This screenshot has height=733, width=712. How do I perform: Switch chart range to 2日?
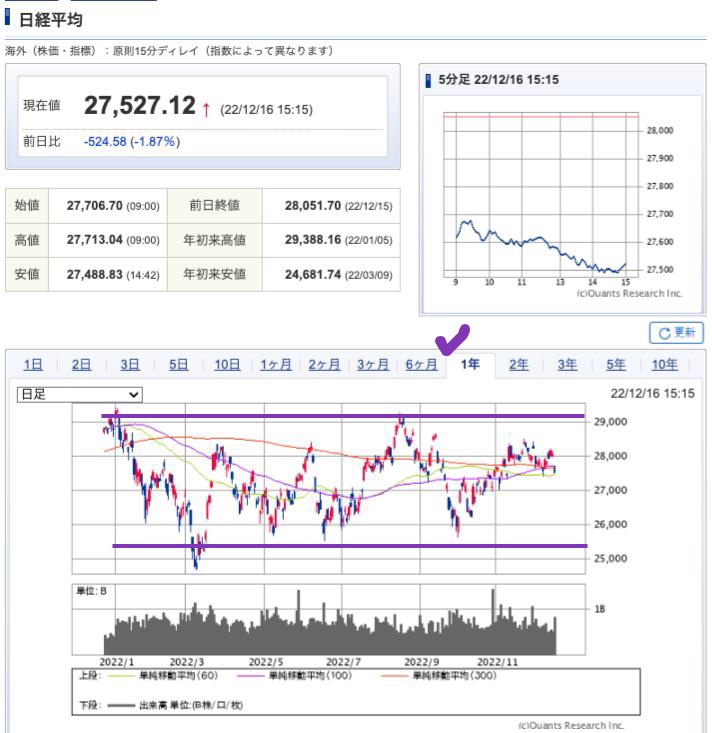click(81, 364)
